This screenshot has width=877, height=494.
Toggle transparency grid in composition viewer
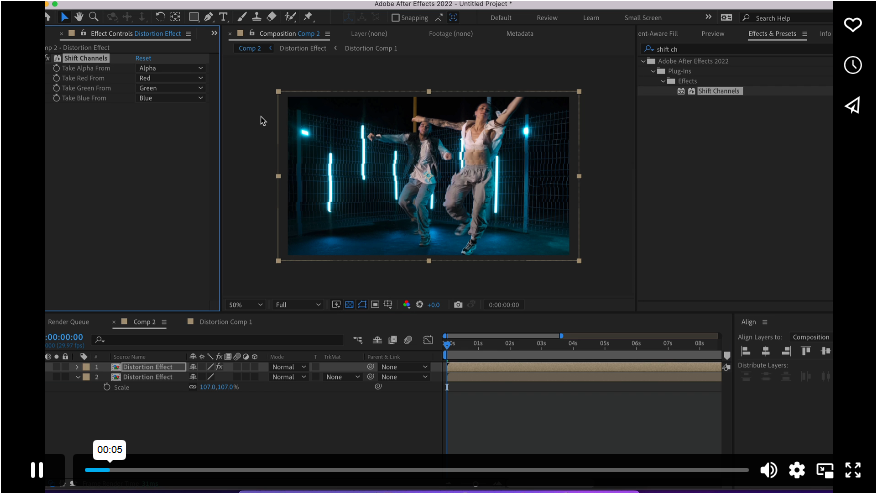349,304
